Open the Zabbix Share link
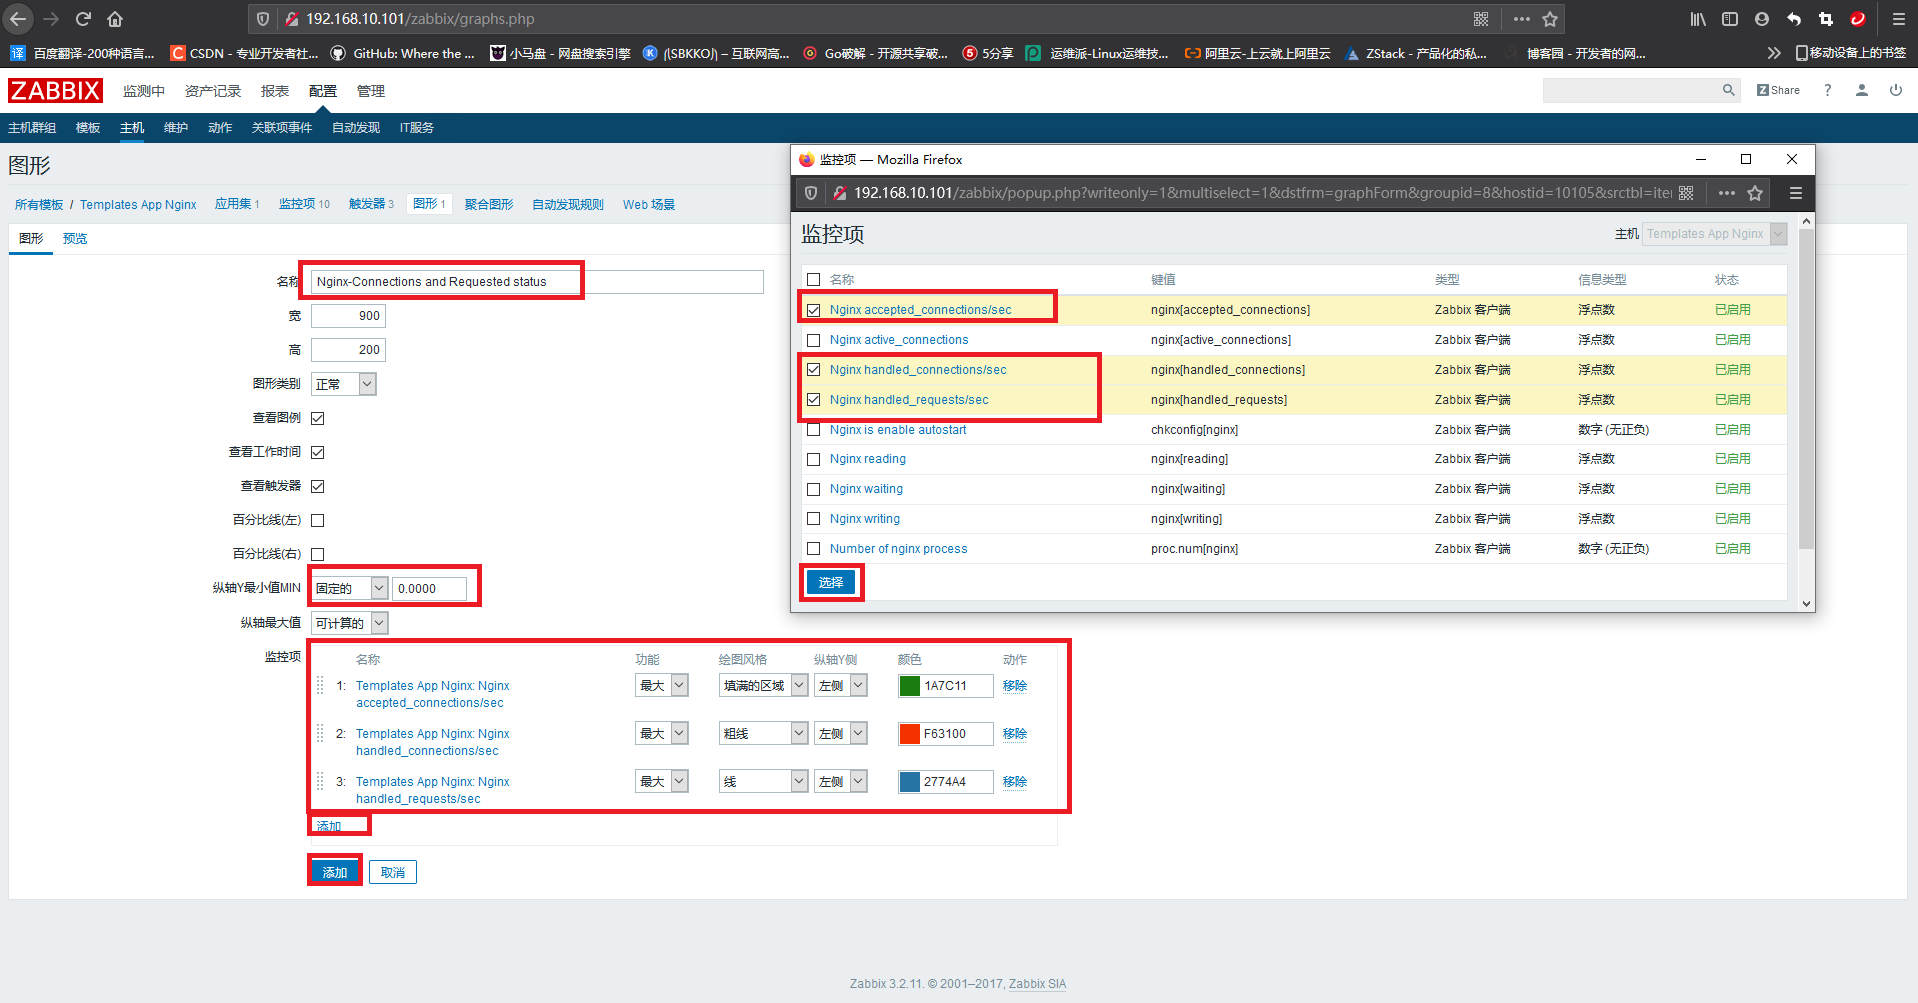The width and height of the screenshot is (1918, 1003). click(1778, 90)
